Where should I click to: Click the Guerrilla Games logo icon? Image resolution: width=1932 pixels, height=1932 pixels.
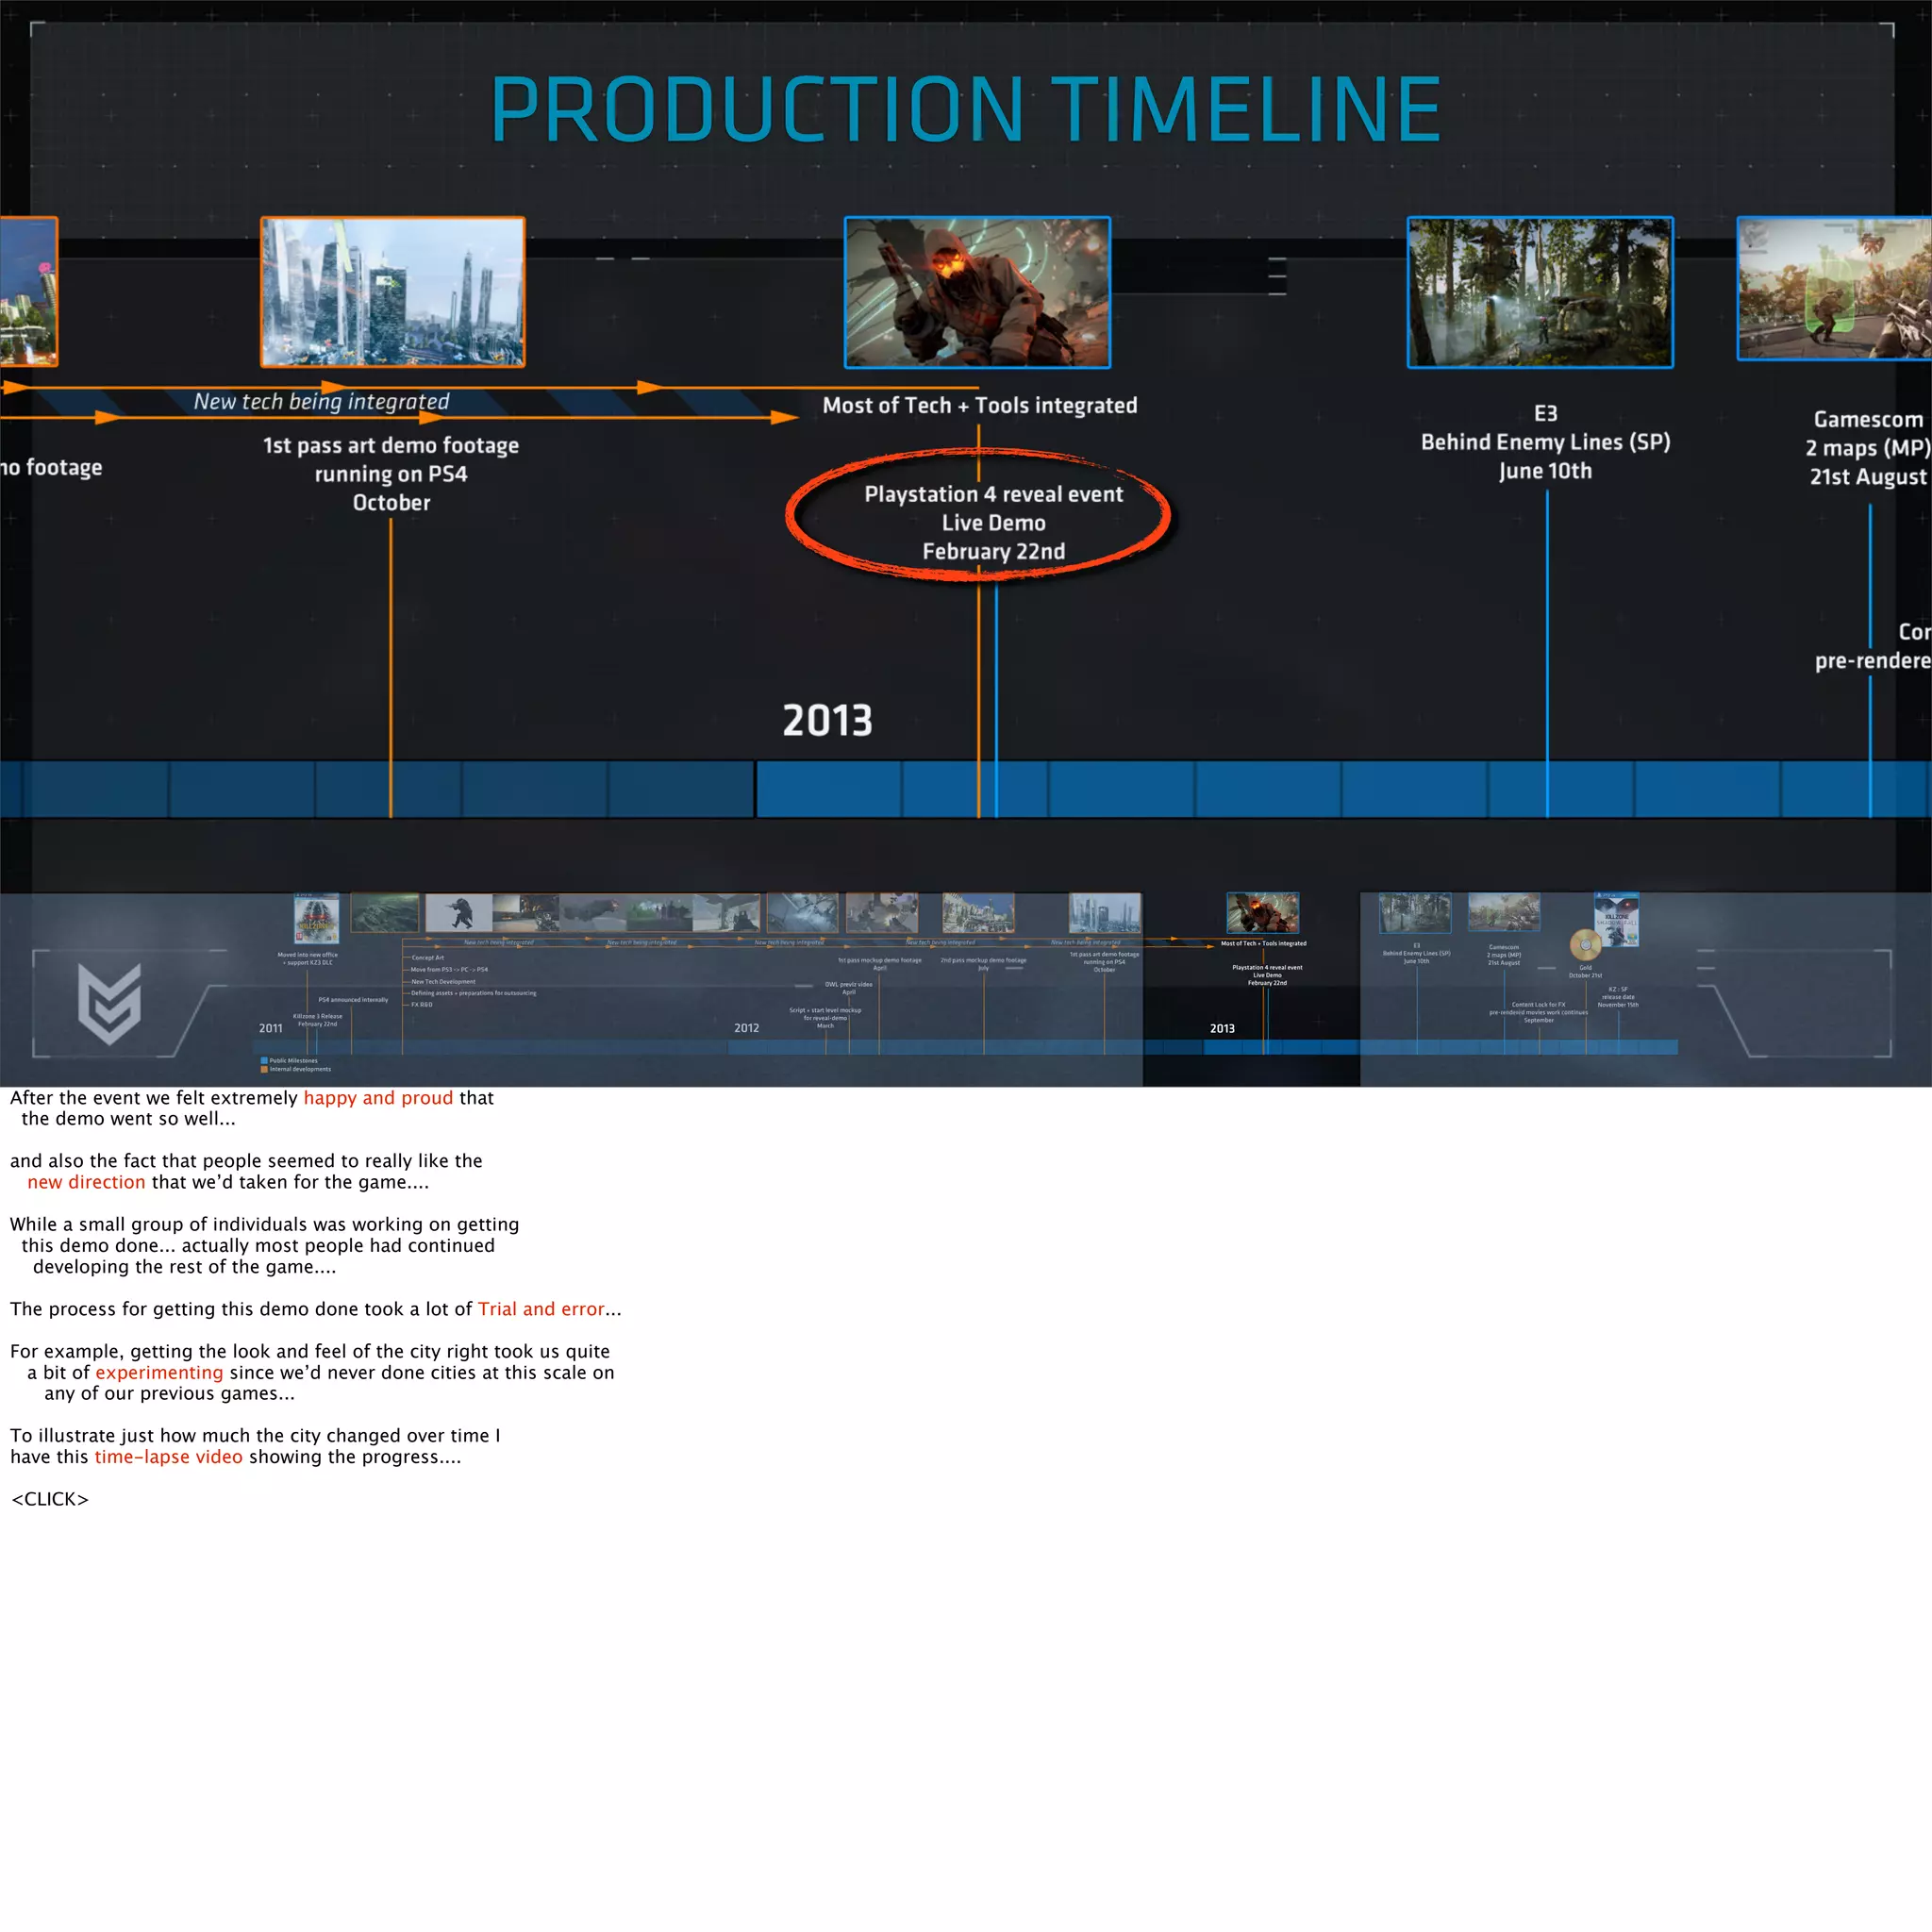(x=109, y=1003)
